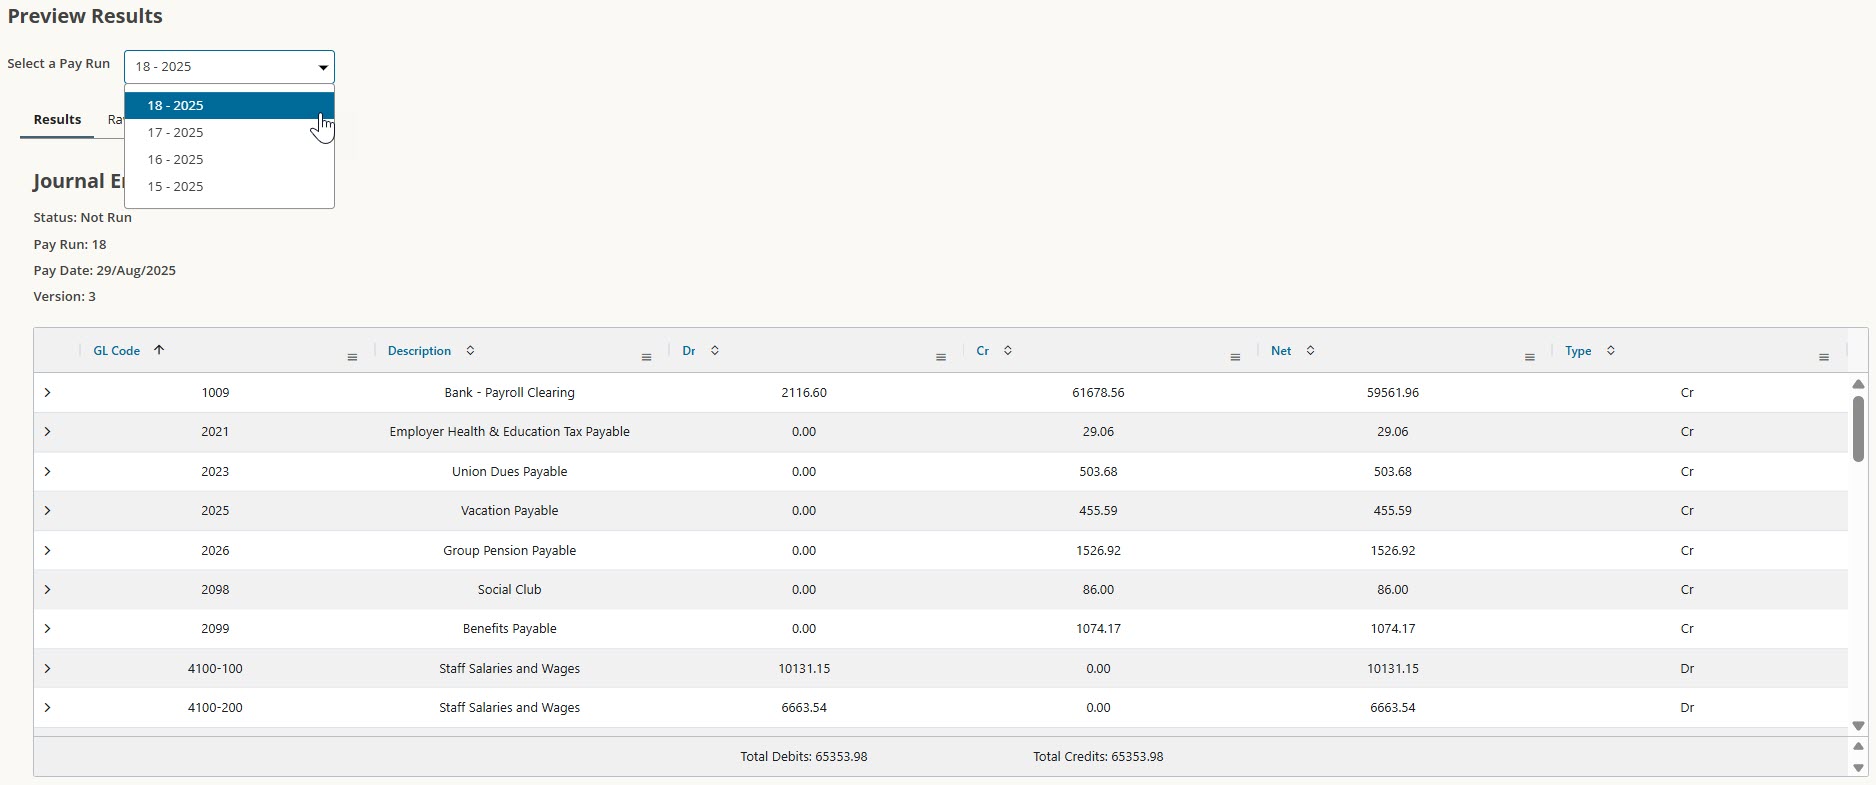The width and height of the screenshot is (1876, 785).
Task: Open the Dr column menu icon
Action: [941, 357]
